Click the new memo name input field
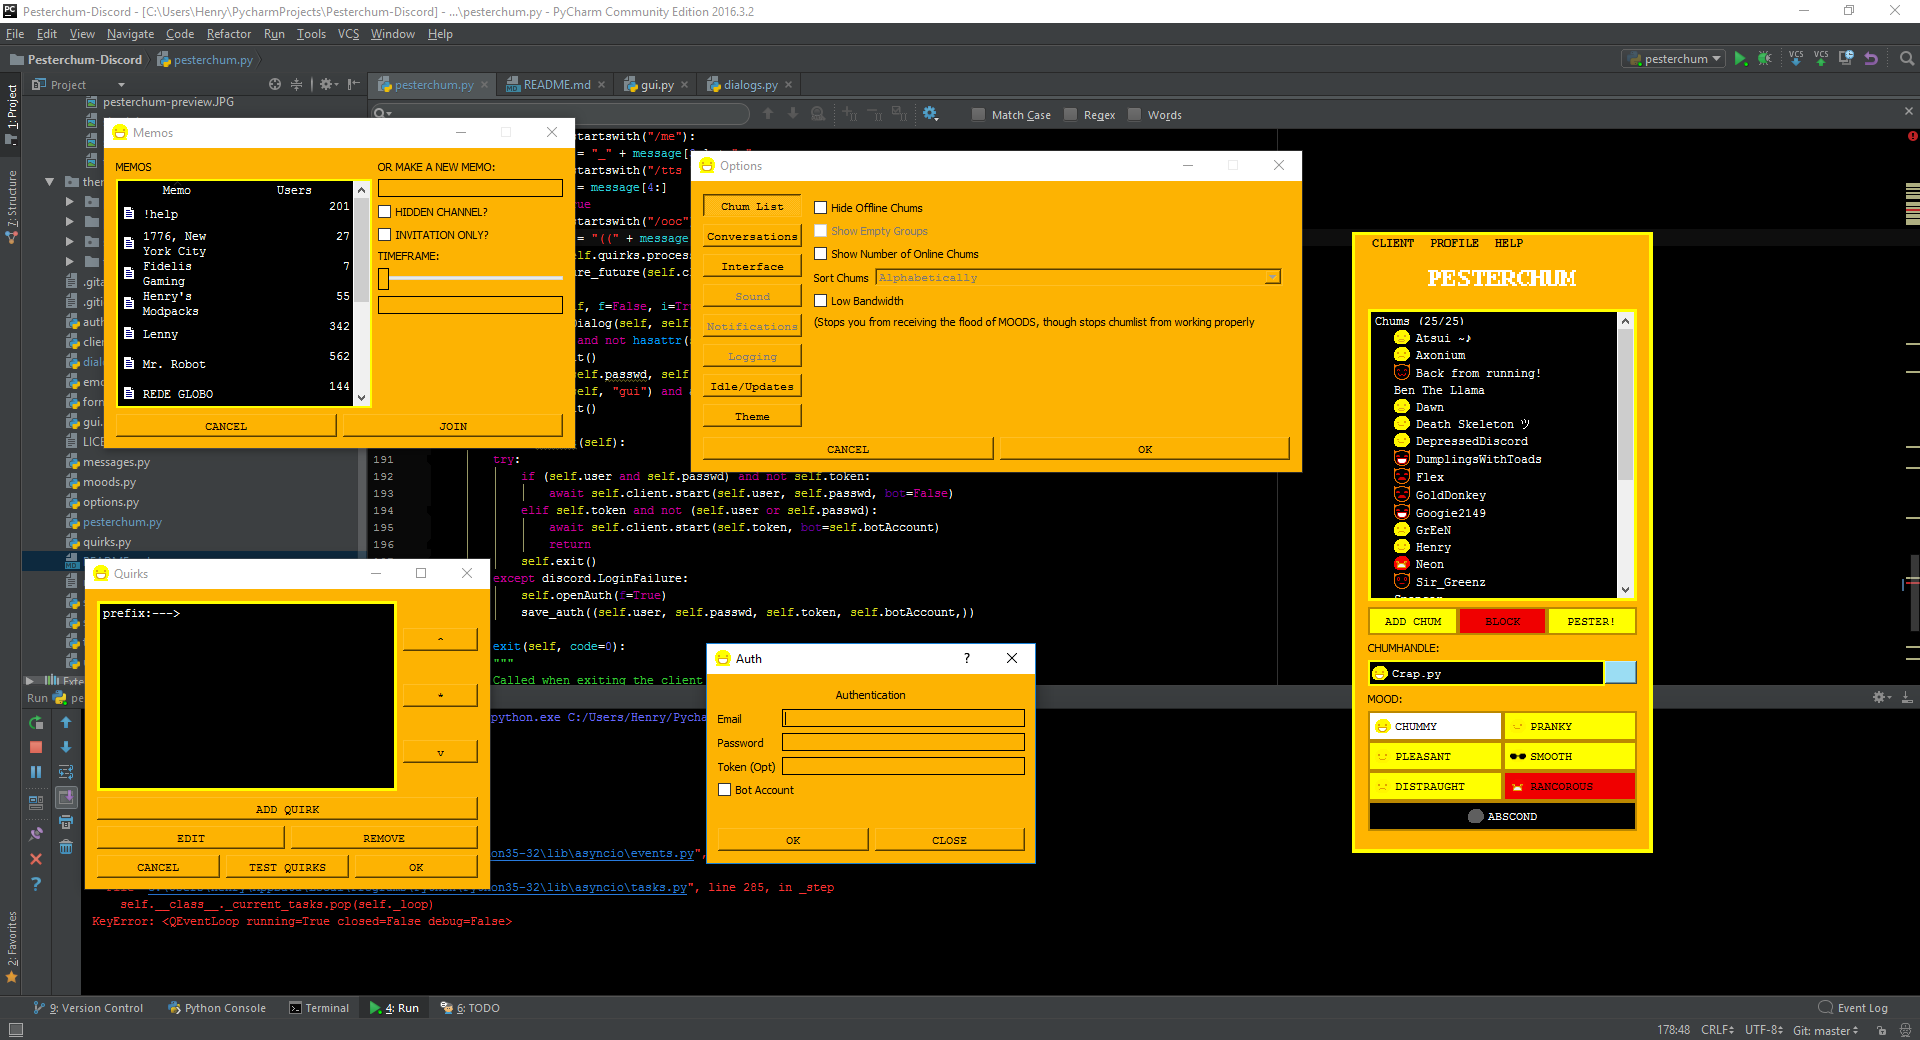This screenshot has width=1920, height=1040. 470,188
